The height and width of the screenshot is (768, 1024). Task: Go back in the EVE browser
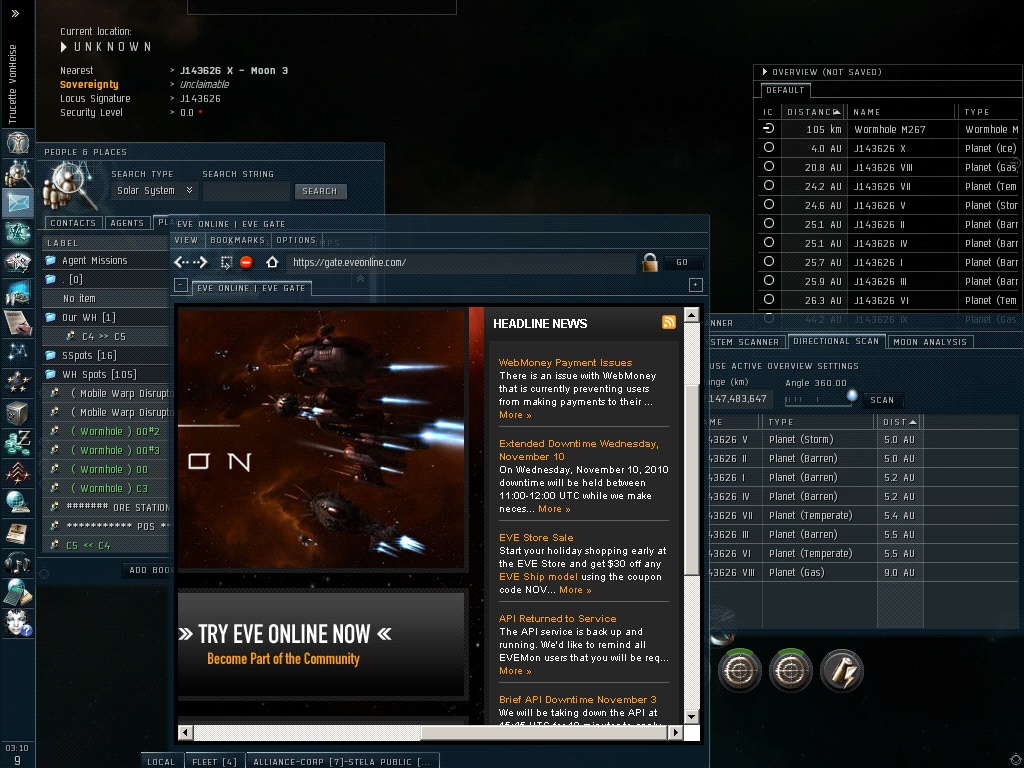[x=181, y=262]
